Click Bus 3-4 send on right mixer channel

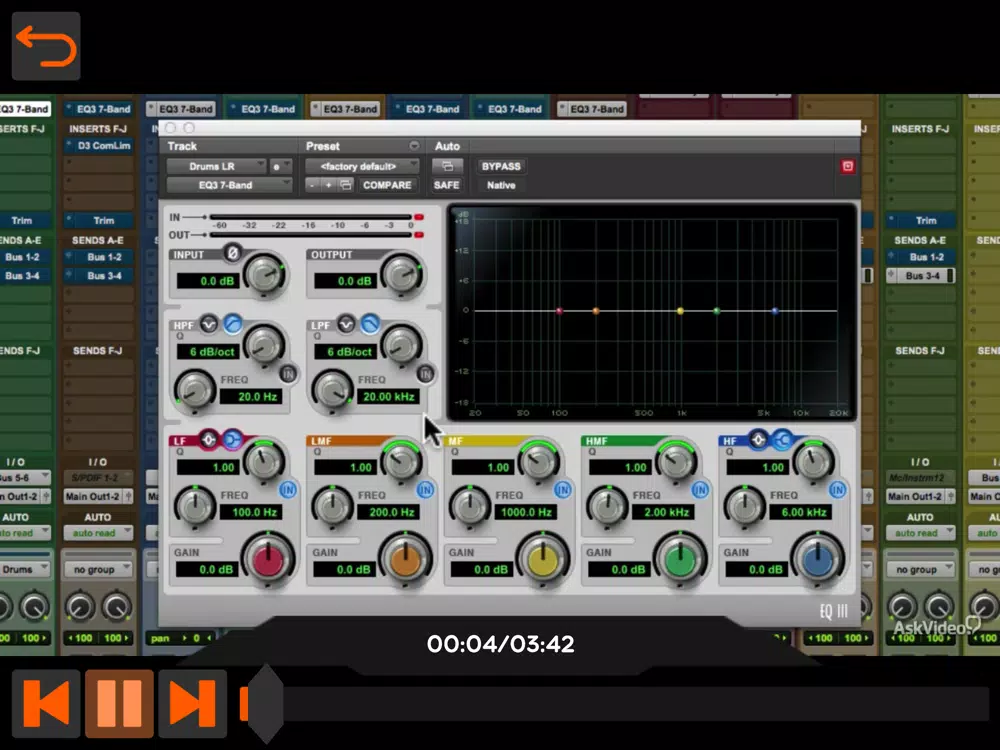coord(920,276)
